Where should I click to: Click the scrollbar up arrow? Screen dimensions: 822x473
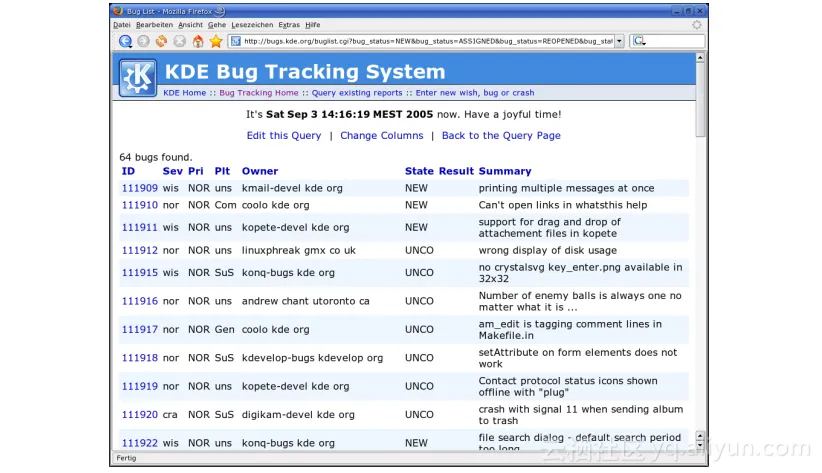[700, 57]
